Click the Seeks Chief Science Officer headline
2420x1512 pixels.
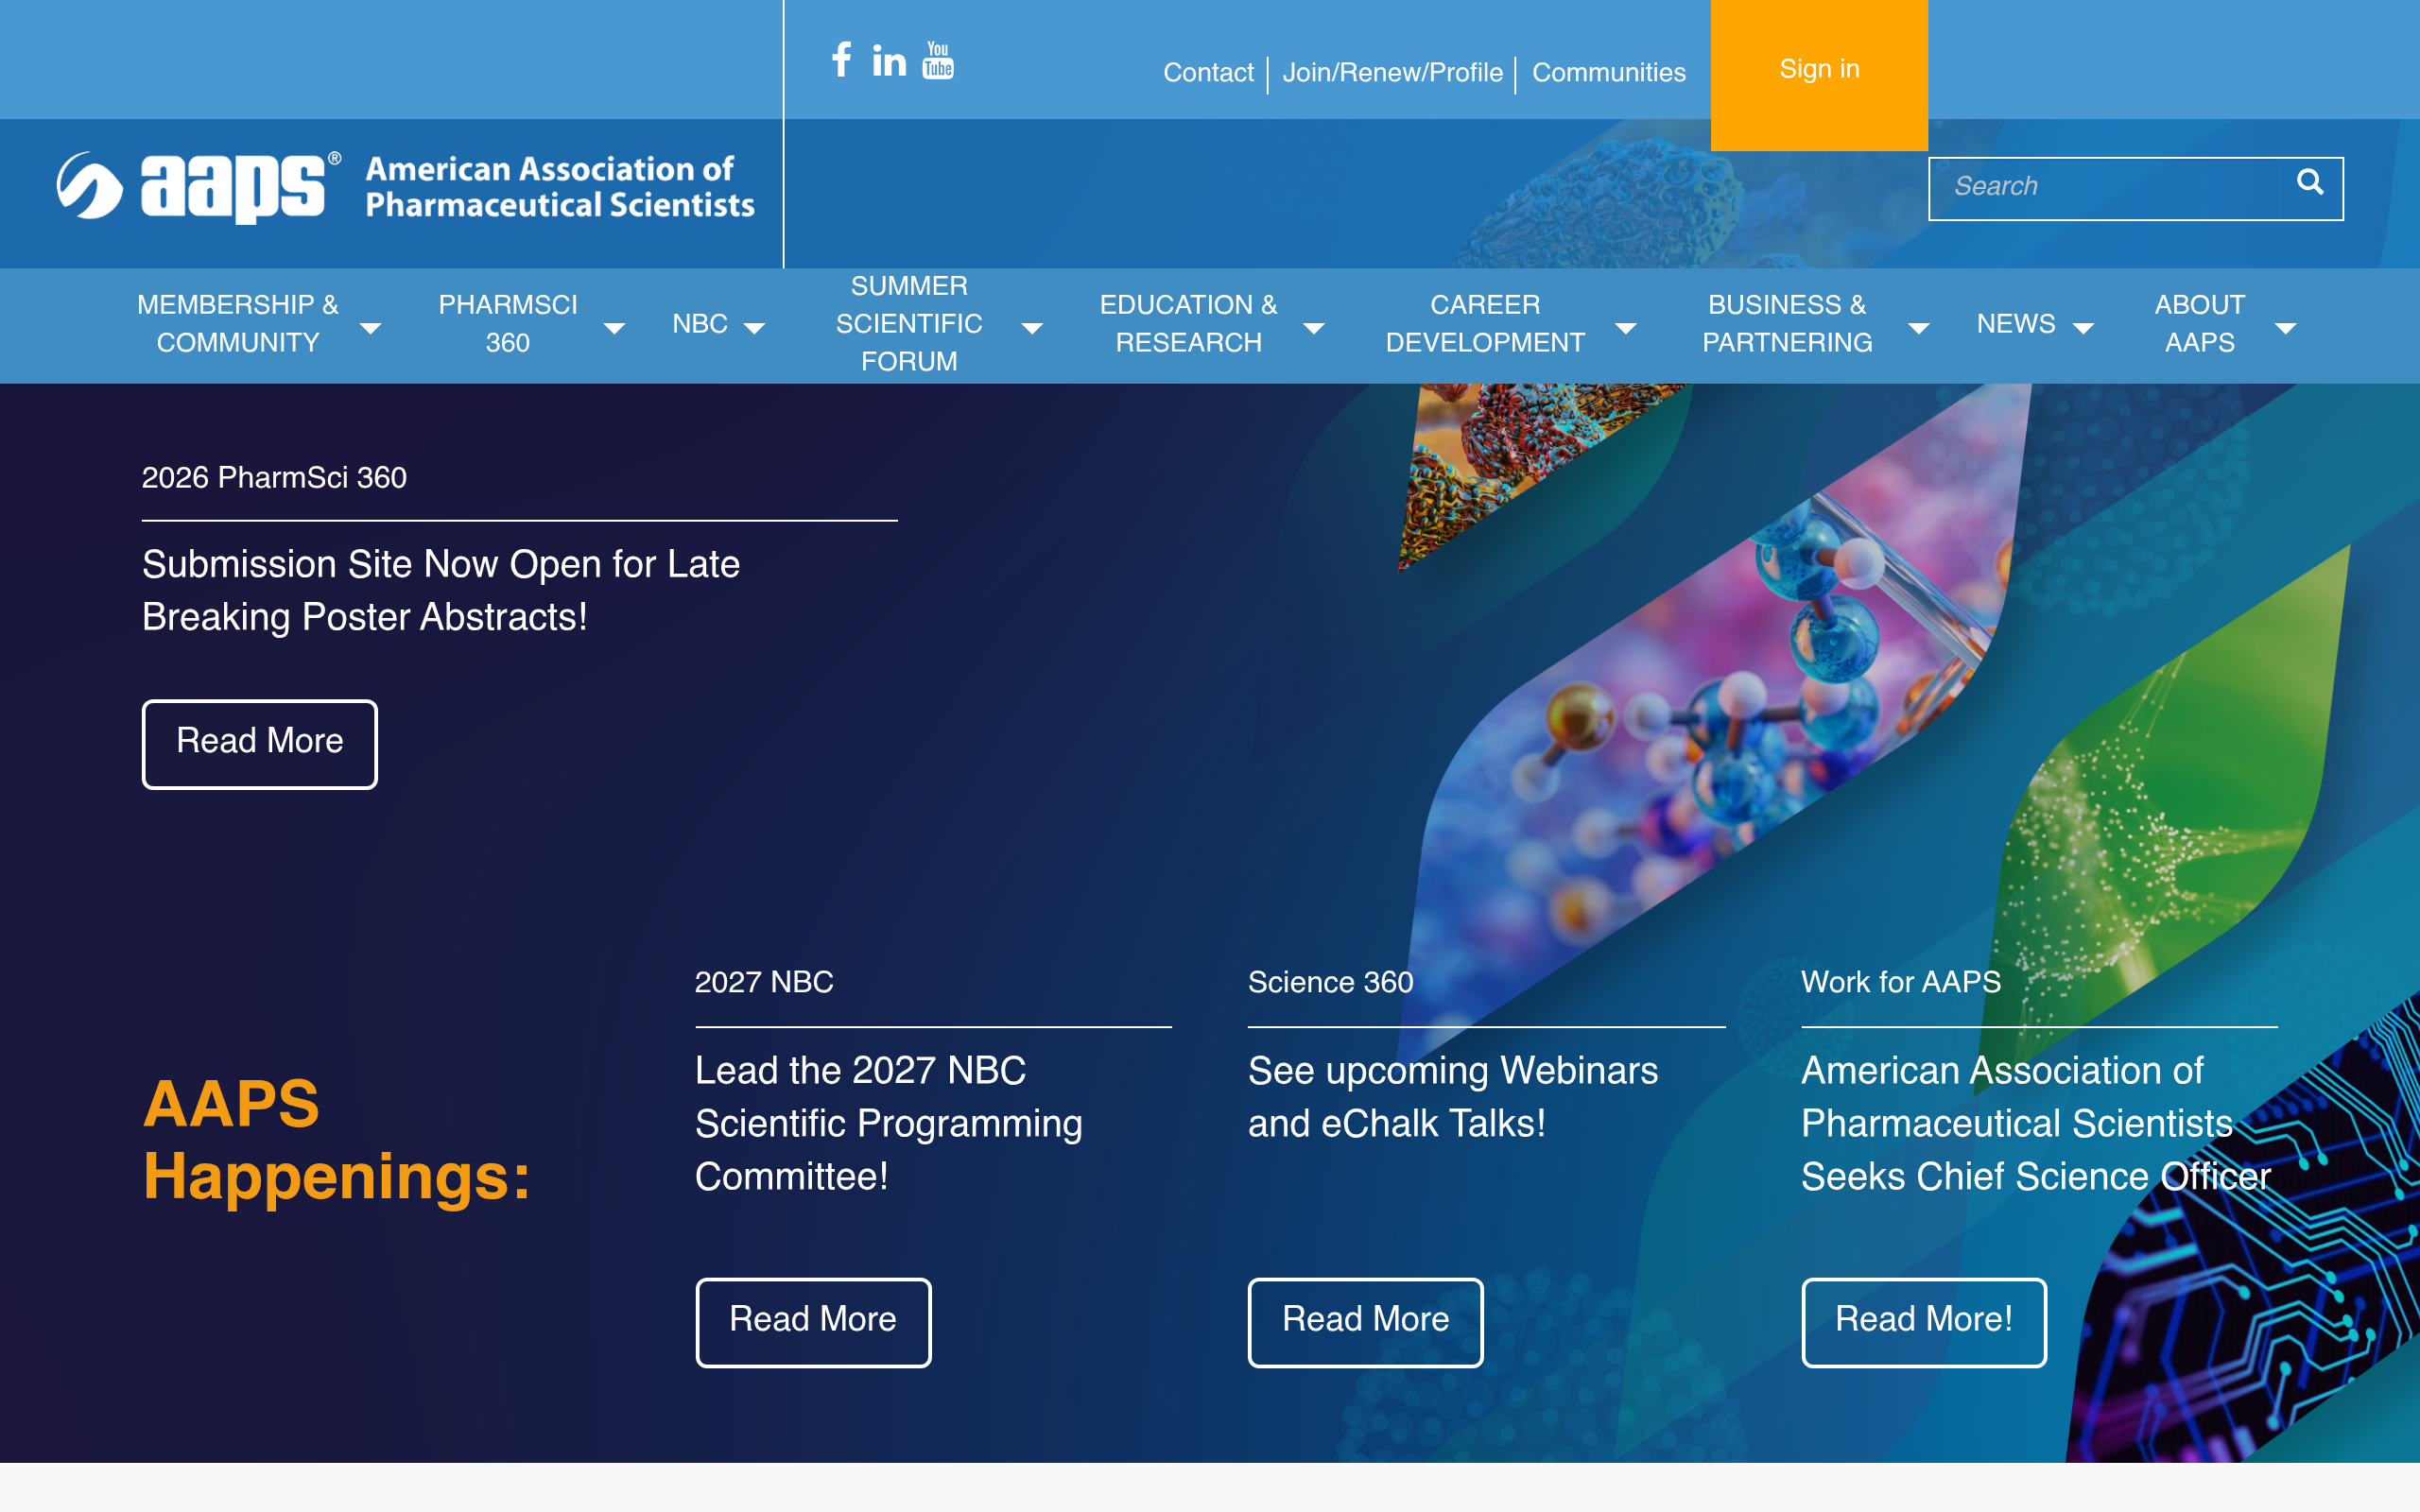[x=2036, y=1123]
